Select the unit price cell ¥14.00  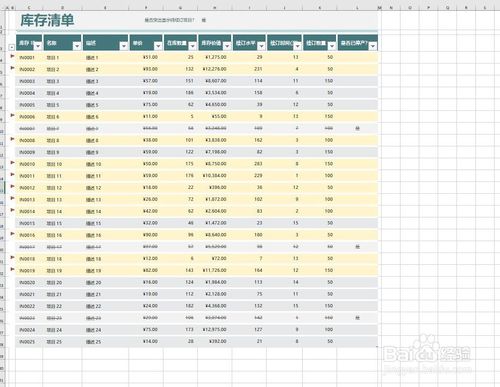pos(146,341)
